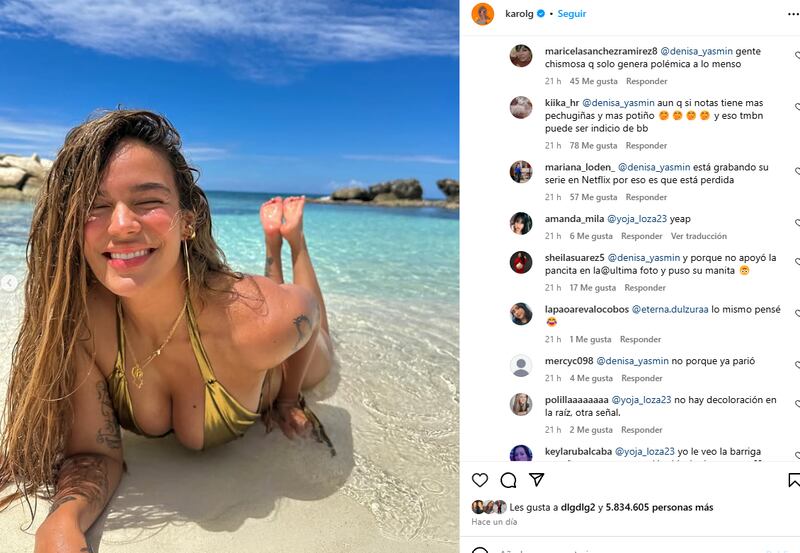Share the post with the paper plane icon
800x553 pixels.
pyautogui.click(x=536, y=480)
